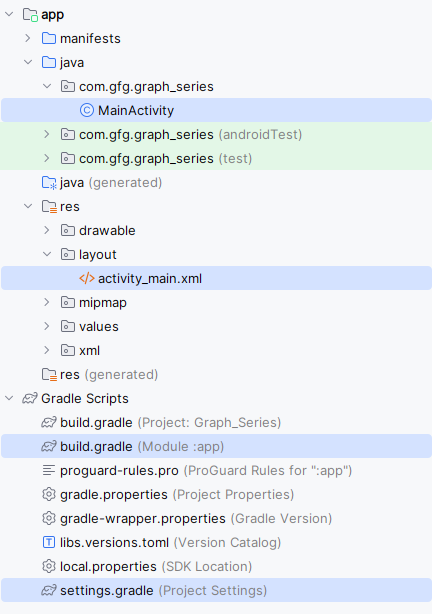Collapse the app module node

(9, 14)
